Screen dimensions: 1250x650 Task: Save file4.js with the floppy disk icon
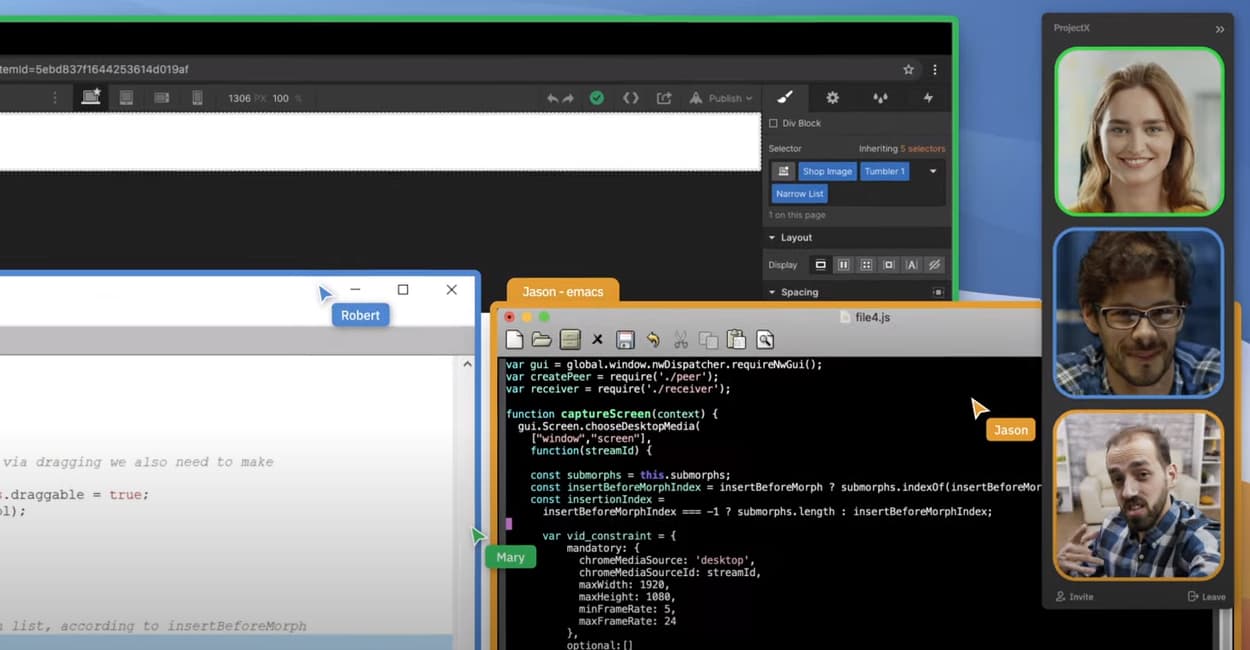(625, 340)
